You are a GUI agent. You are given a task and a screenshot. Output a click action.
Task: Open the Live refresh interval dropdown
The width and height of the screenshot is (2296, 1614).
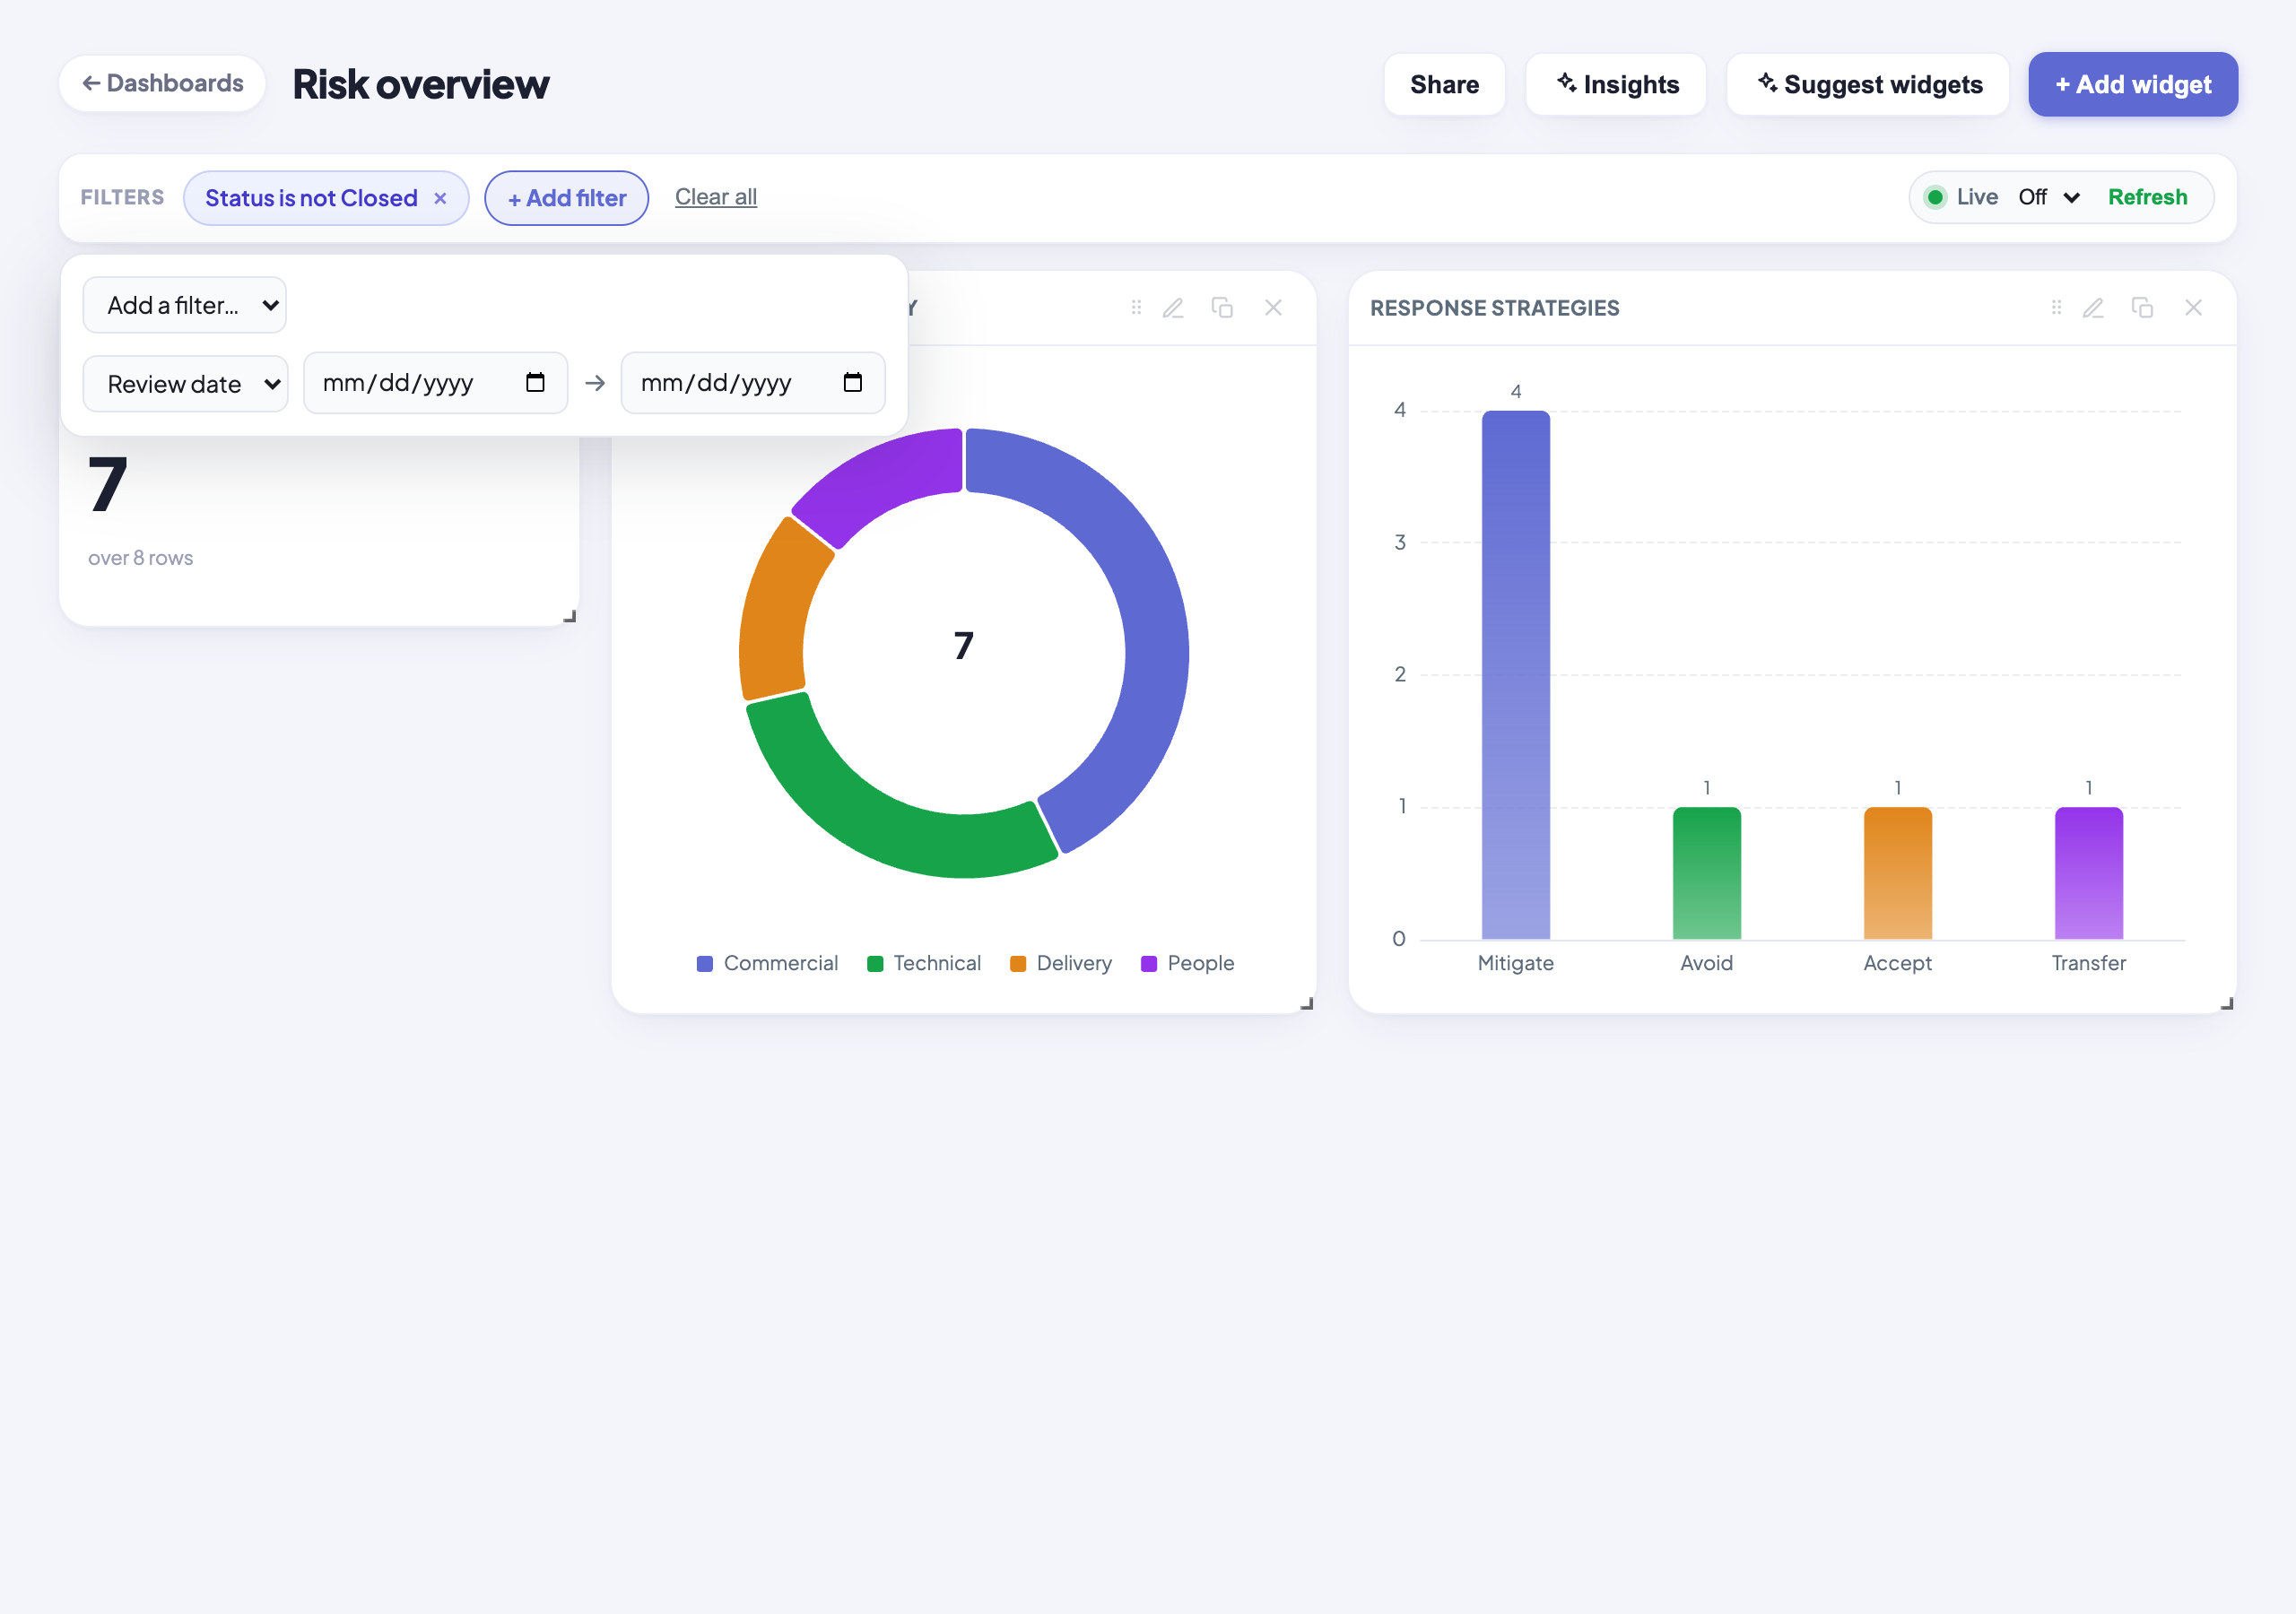[x=2049, y=197]
